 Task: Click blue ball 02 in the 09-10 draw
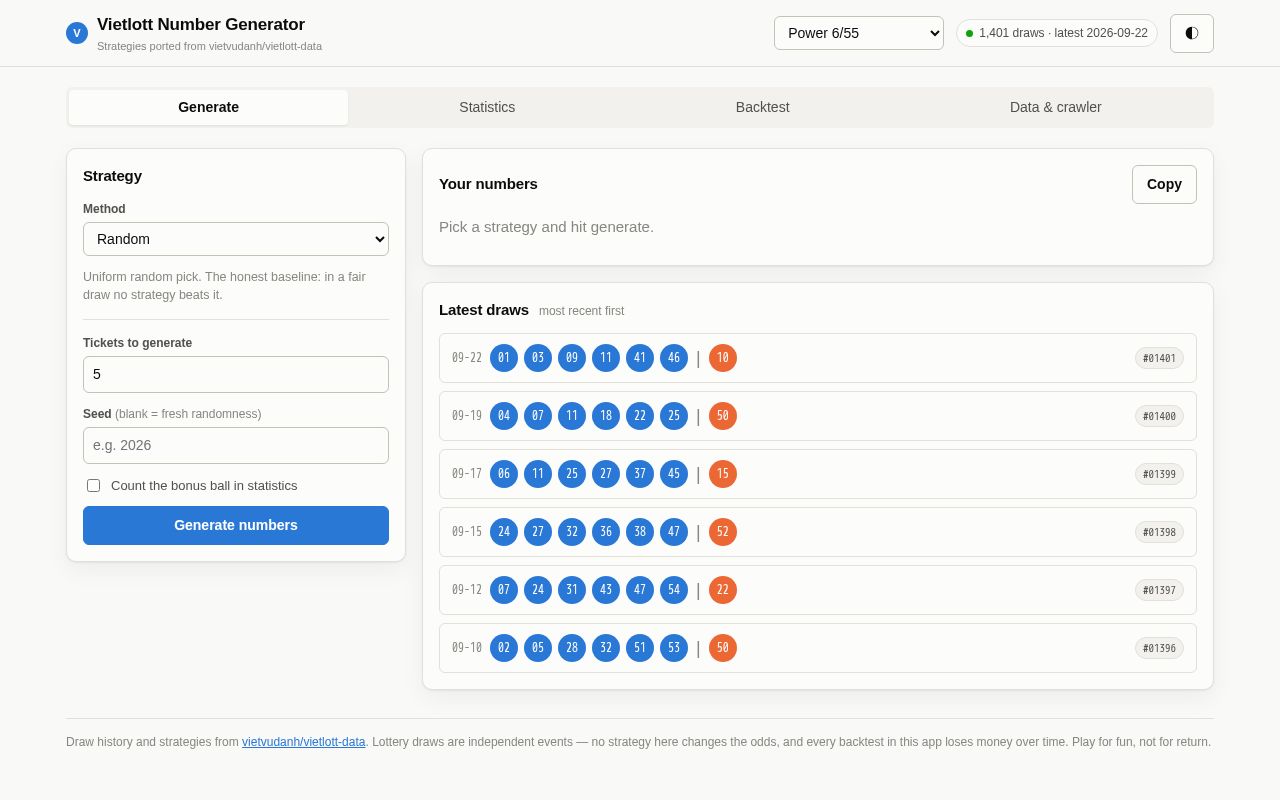coord(504,648)
